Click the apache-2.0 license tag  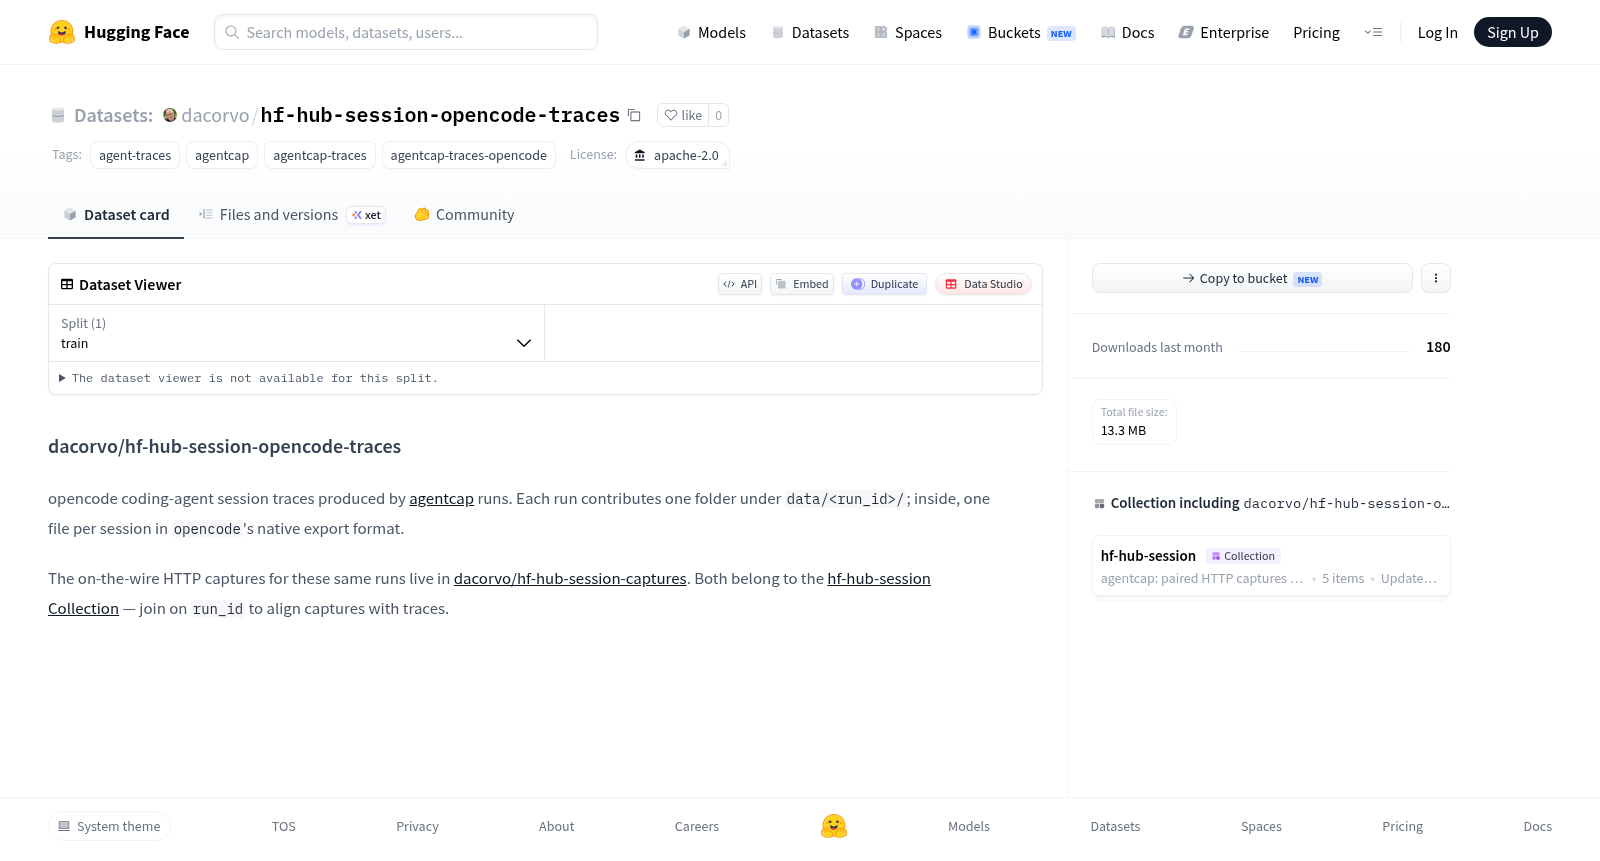677,155
